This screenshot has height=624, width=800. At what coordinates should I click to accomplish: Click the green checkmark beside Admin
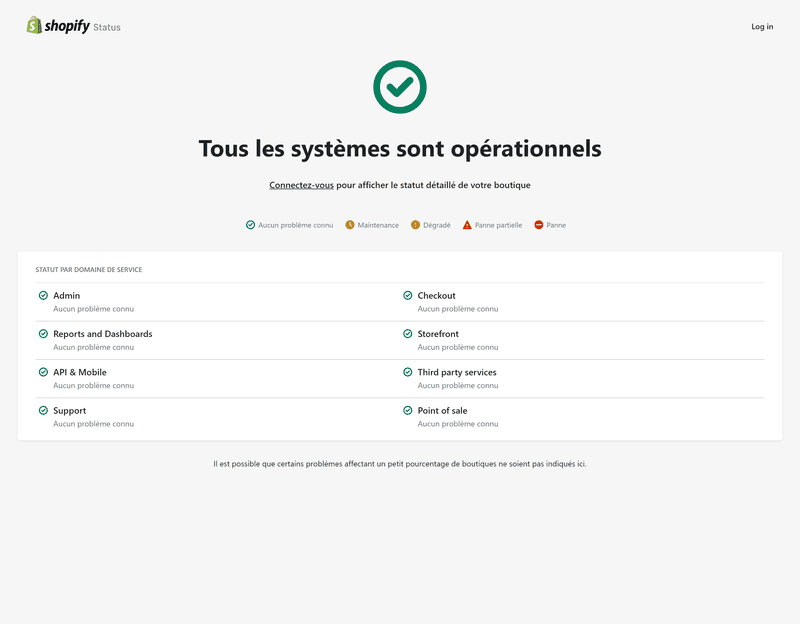[x=42, y=294]
